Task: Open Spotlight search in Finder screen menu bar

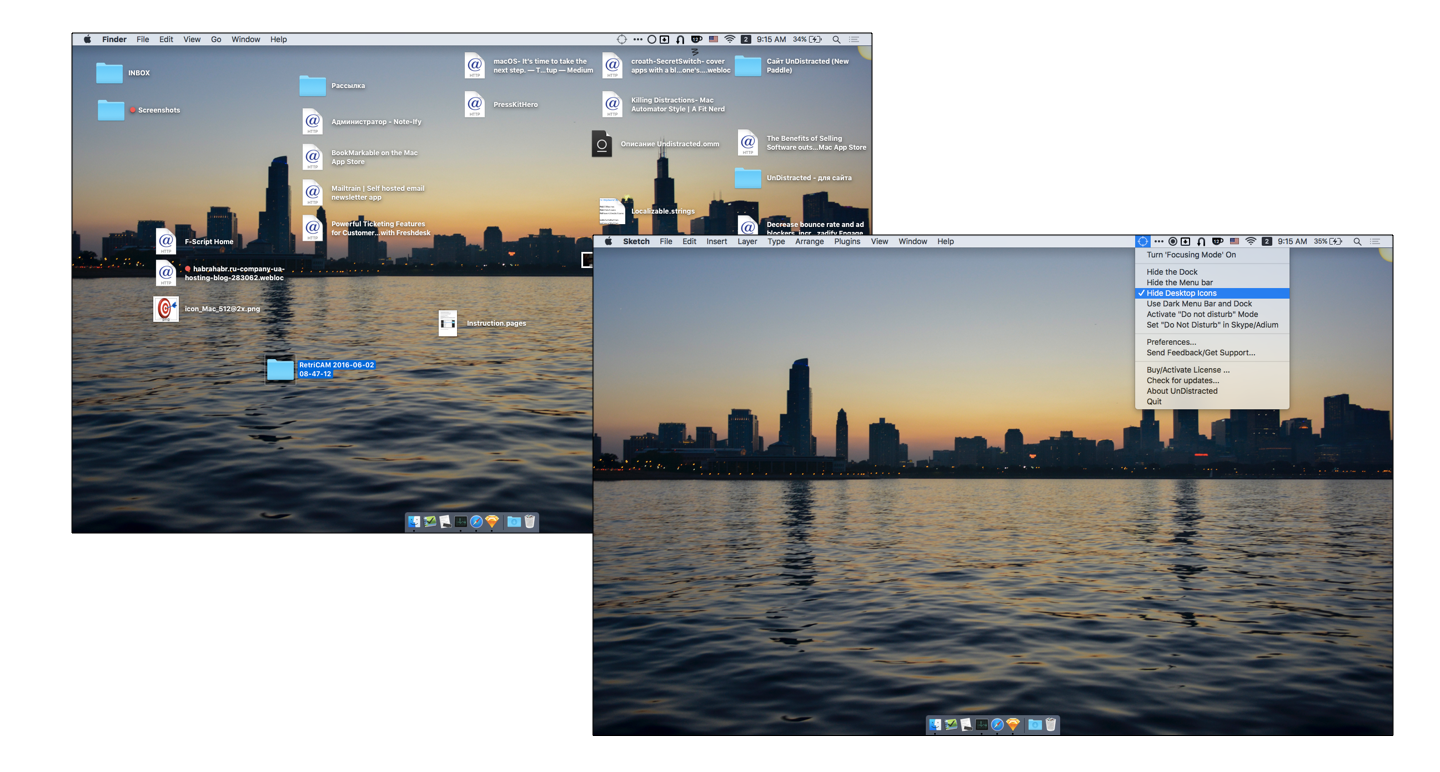Action: point(836,39)
